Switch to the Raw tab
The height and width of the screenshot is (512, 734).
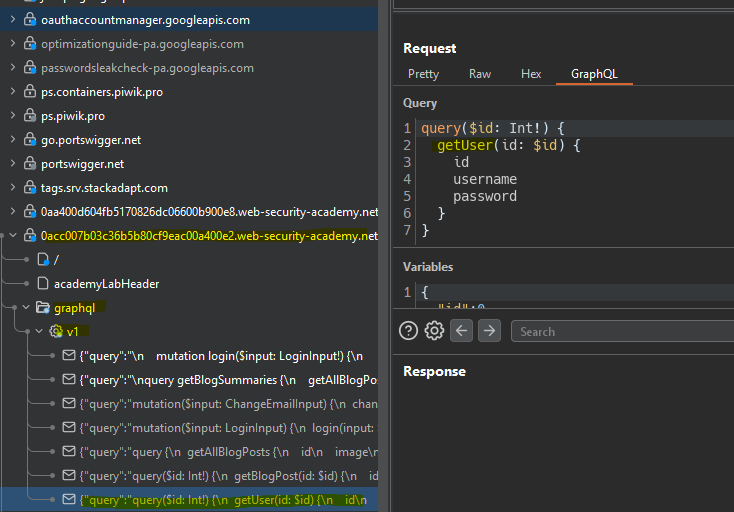tap(480, 74)
